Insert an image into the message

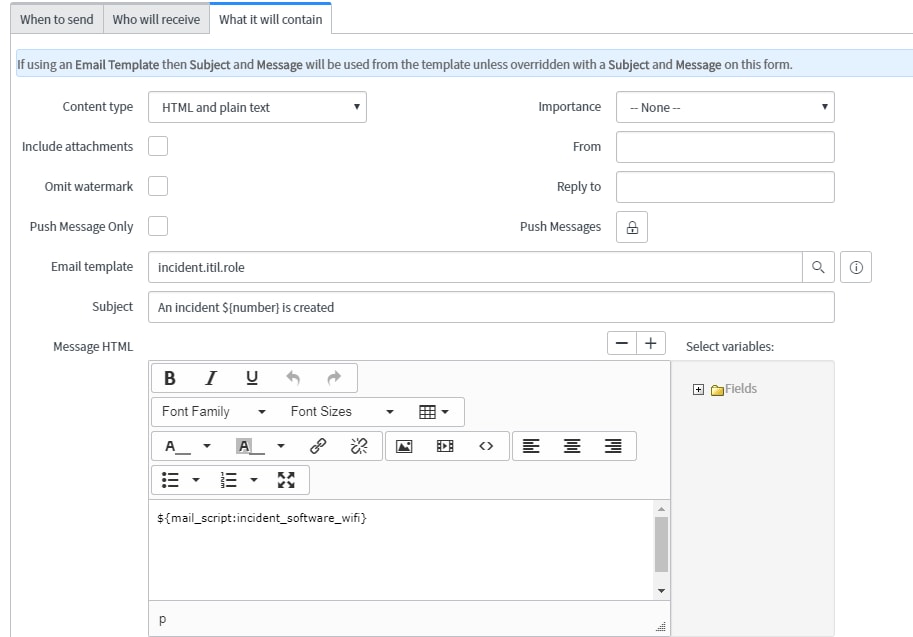(x=404, y=447)
